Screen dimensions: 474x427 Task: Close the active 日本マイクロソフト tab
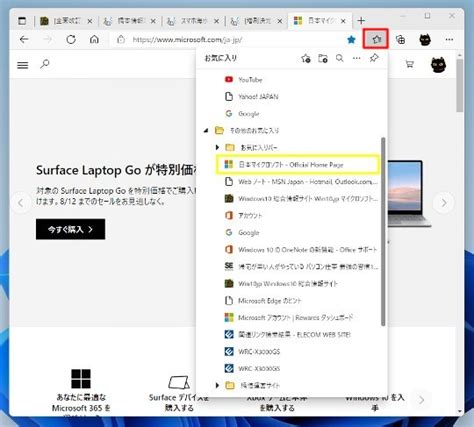point(343,21)
